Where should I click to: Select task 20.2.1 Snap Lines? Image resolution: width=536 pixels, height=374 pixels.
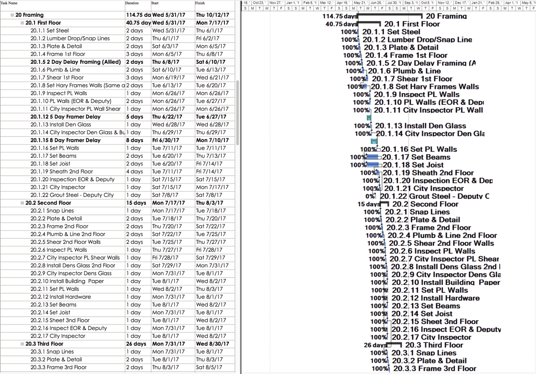52,211
